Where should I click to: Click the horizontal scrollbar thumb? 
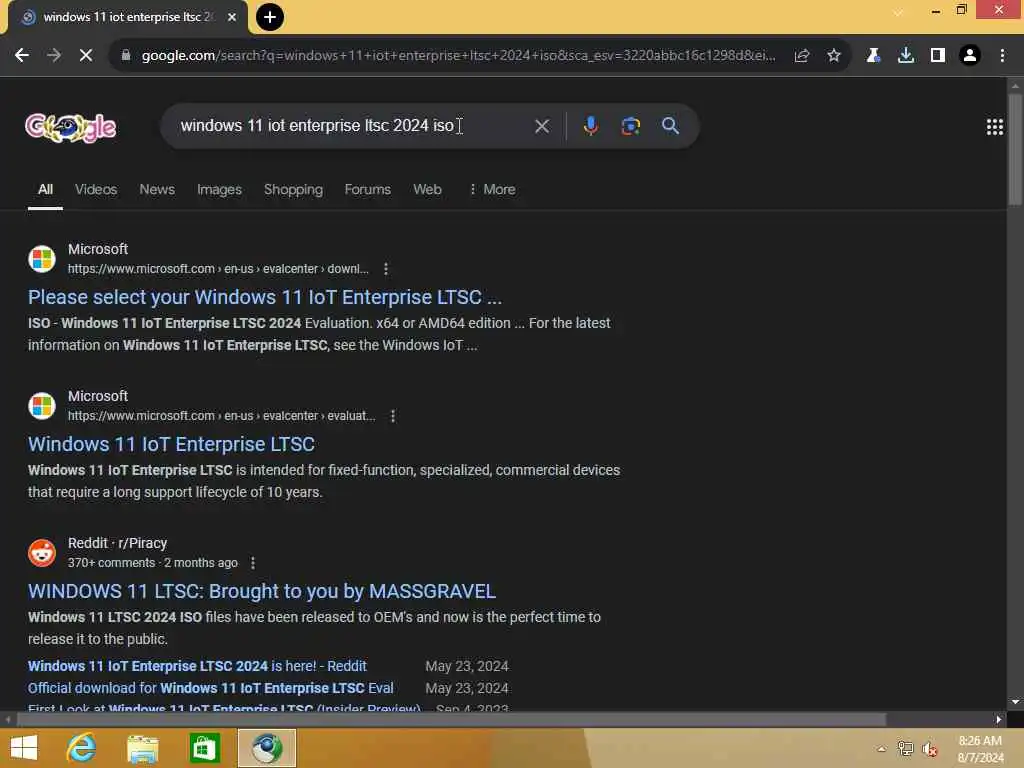click(451, 720)
